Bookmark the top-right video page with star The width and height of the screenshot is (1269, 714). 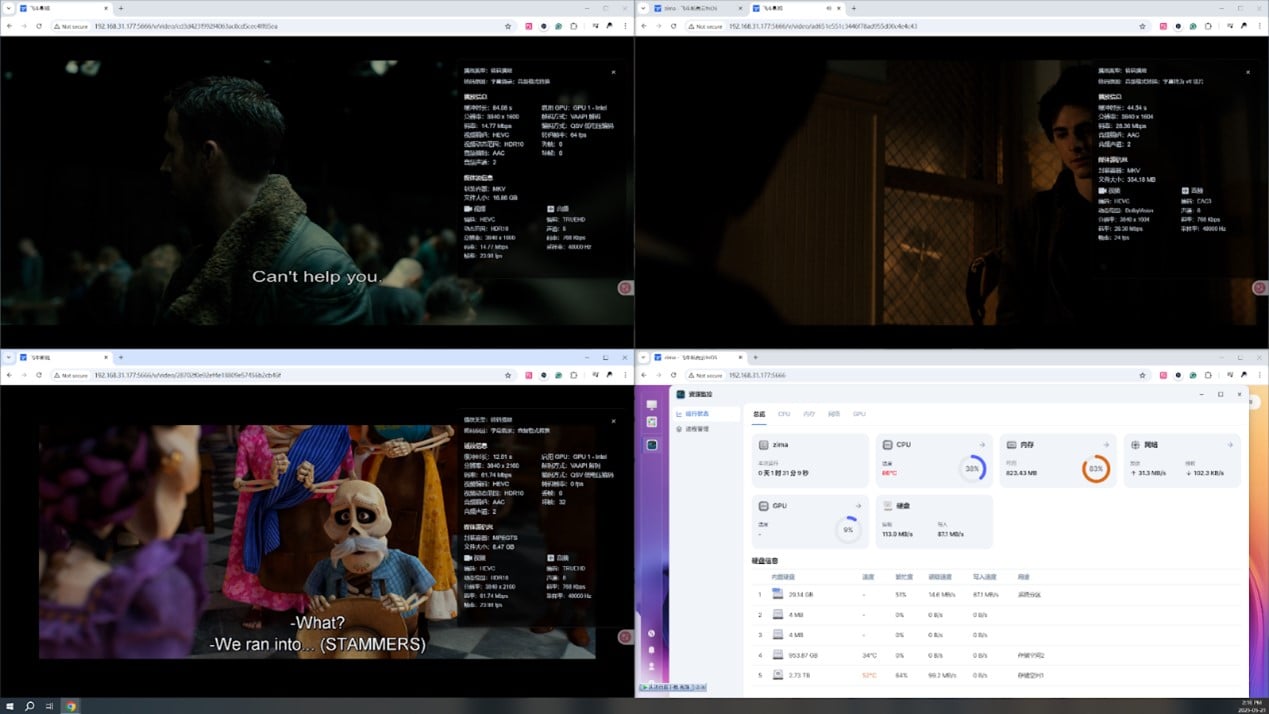click(x=1142, y=26)
